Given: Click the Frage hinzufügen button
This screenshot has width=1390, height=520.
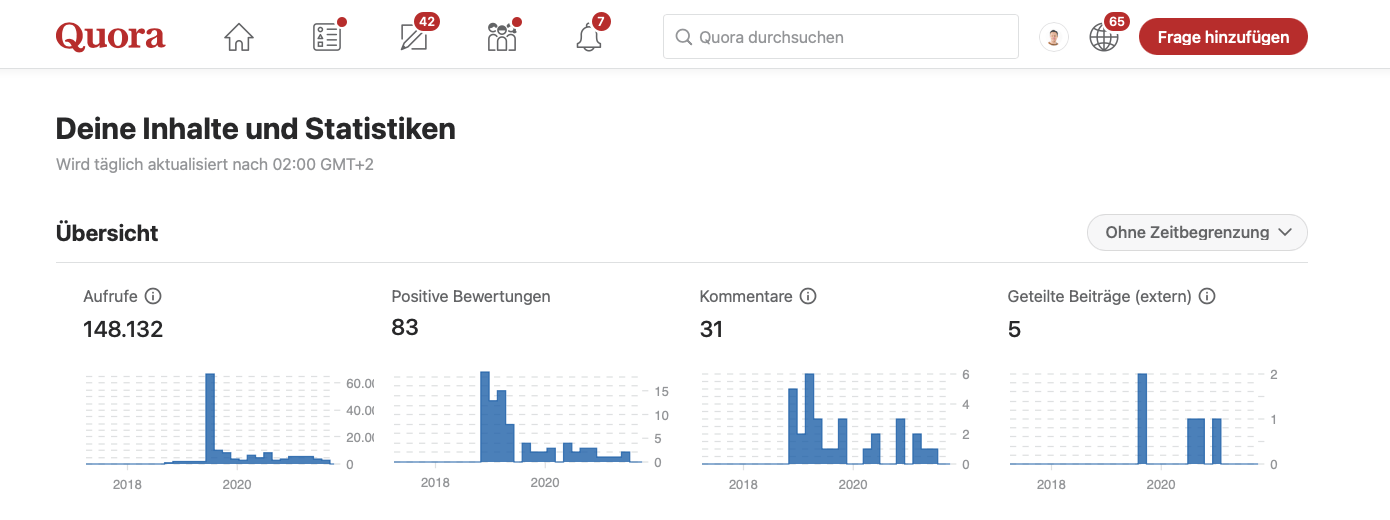Looking at the screenshot, I should pos(1222,37).
